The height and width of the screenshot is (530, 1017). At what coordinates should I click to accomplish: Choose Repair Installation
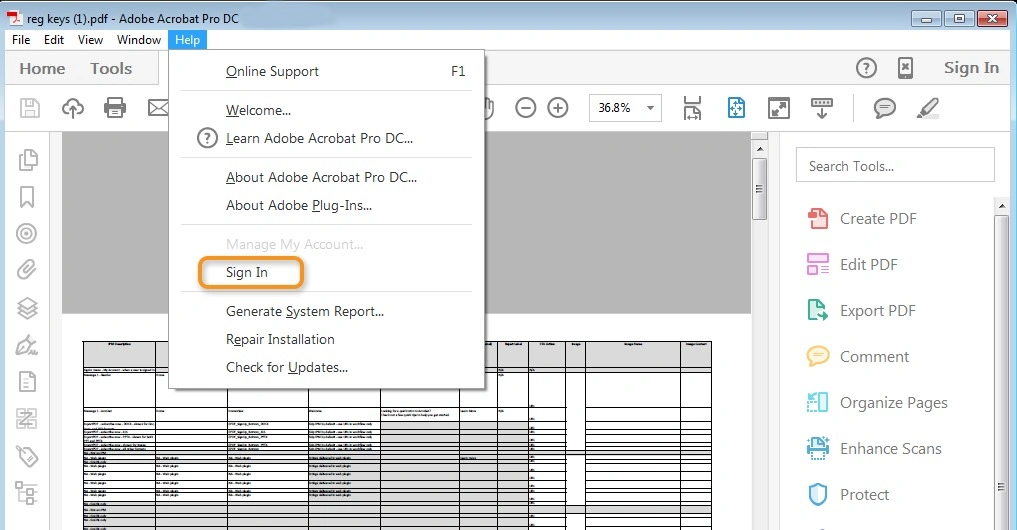(x=326, y=339)
